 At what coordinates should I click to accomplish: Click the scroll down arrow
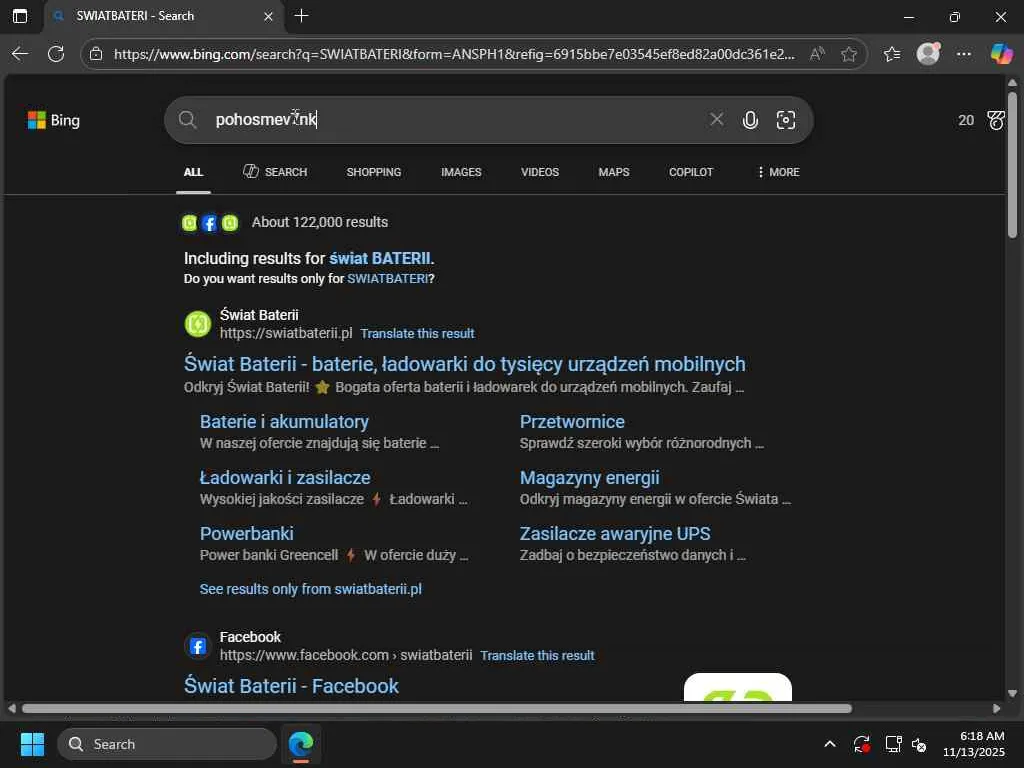click(1012, 694)
